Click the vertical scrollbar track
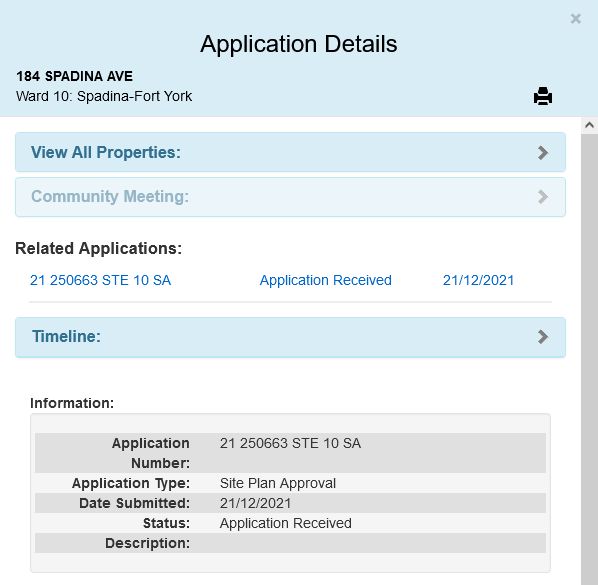The height and width of the screenshot is (585, 598). coord(589,359)
